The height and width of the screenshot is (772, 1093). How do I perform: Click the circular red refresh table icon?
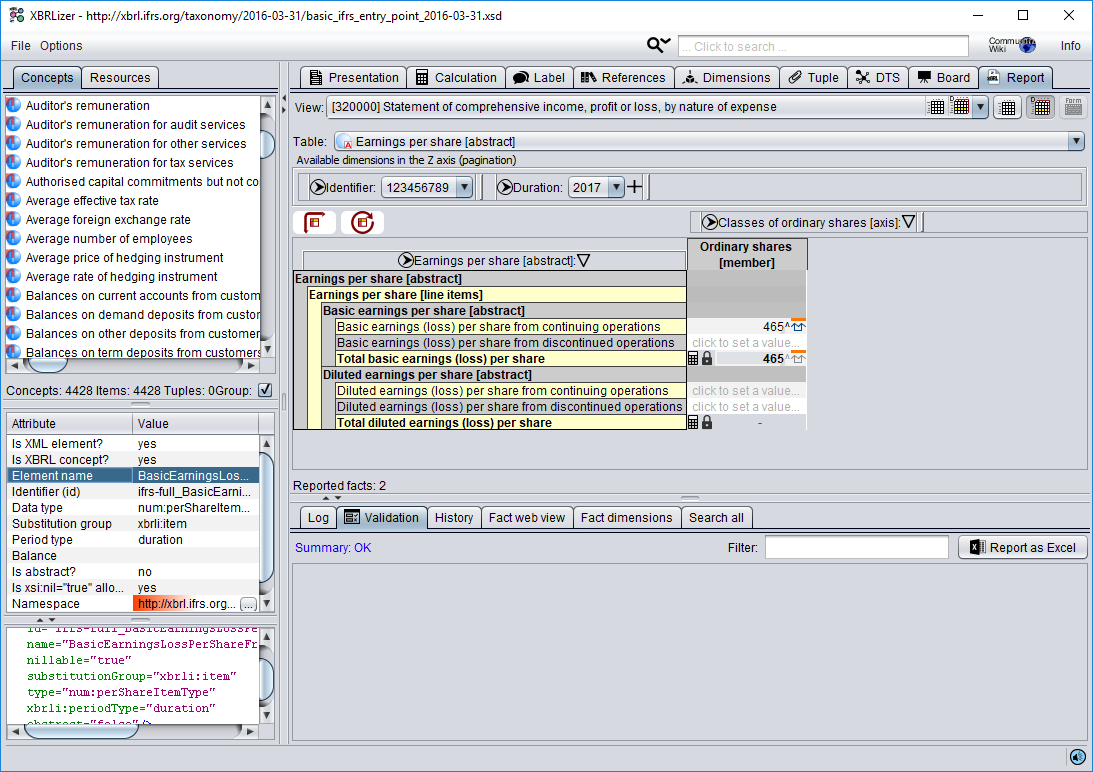(362, 222)
